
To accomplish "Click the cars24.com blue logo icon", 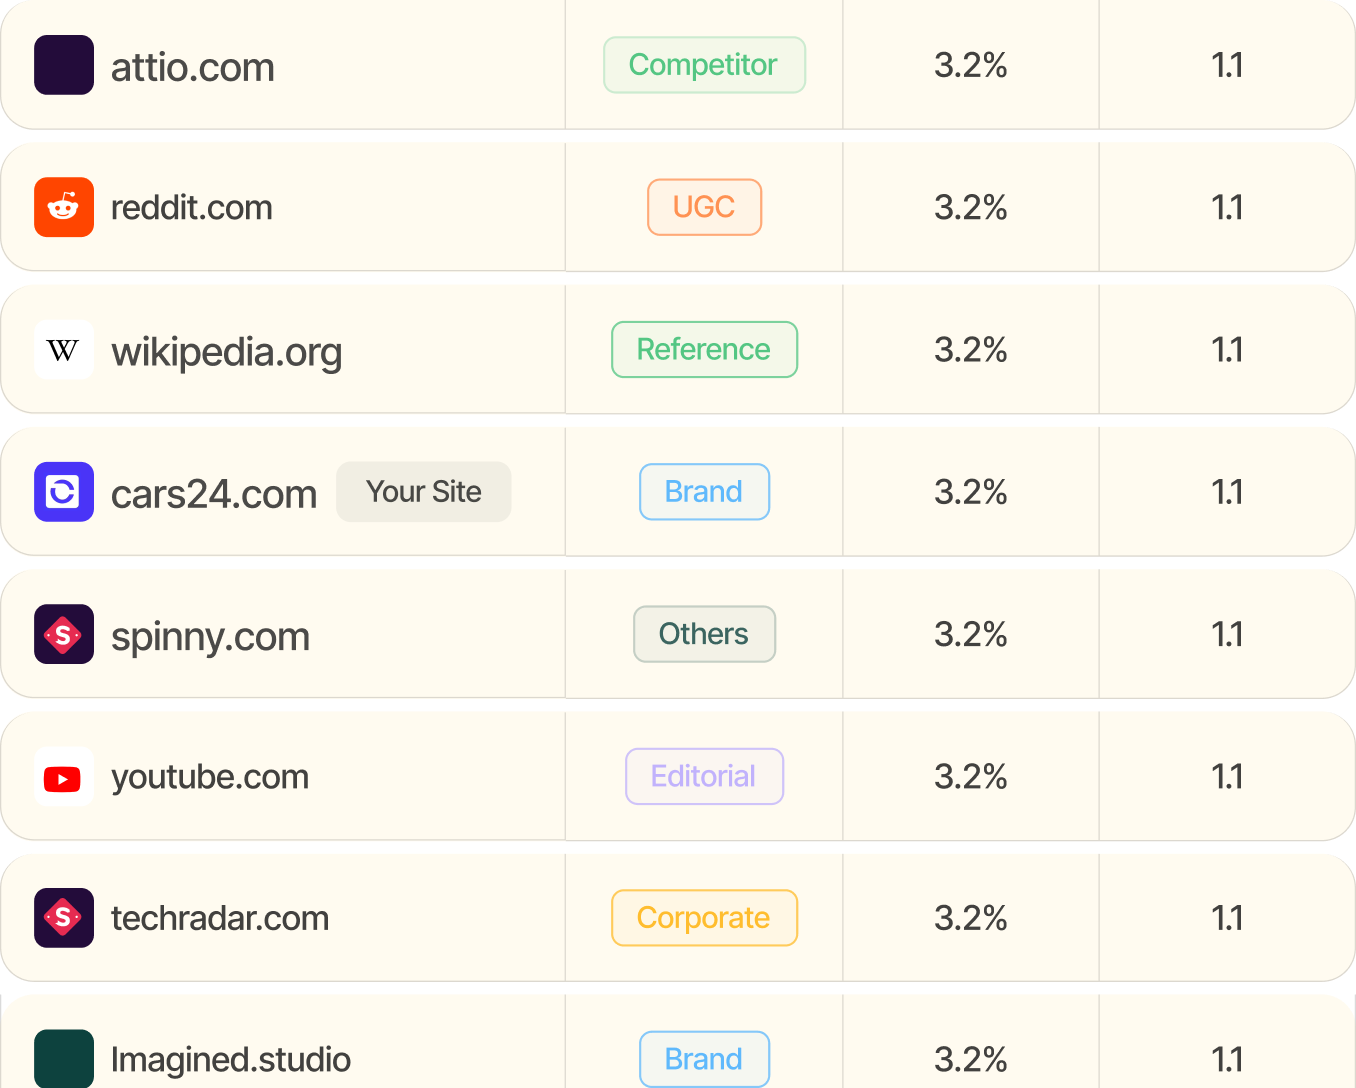I will point(64,492).
